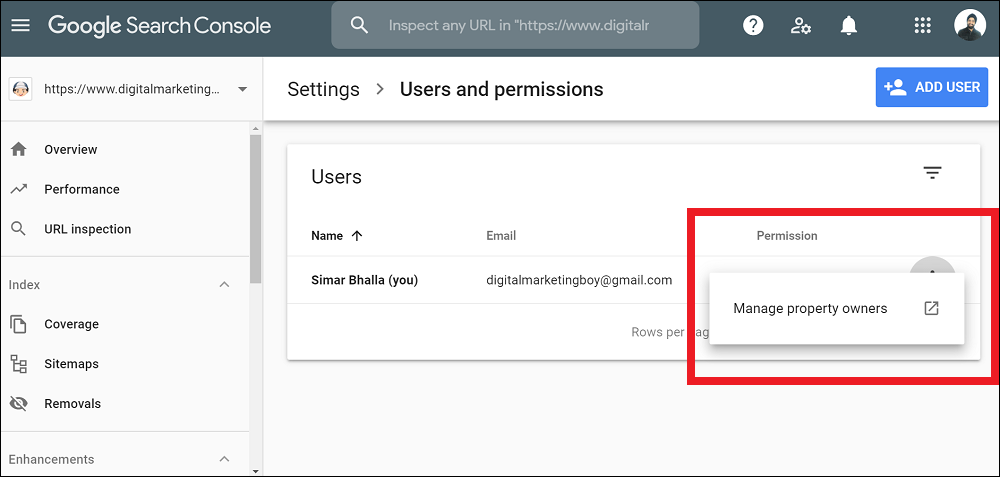Click the Users and permissions breadcrumb title
1000x477 pixels.
[501, 89]
